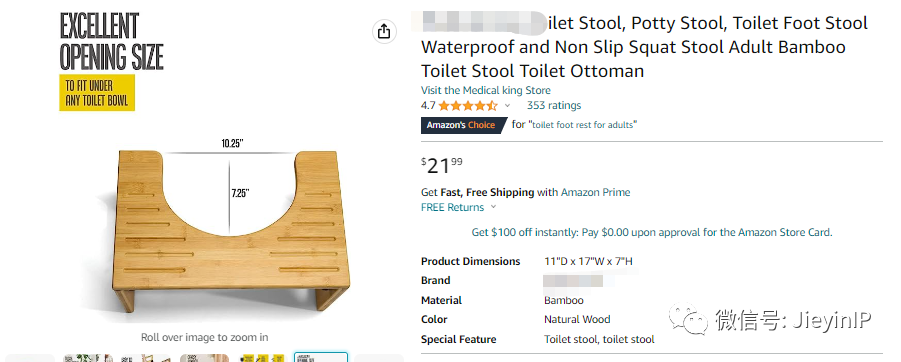The image size is (901, 362).
Task: Select the yellow labels thumbnail image
Action: click(x=262, y=357)
